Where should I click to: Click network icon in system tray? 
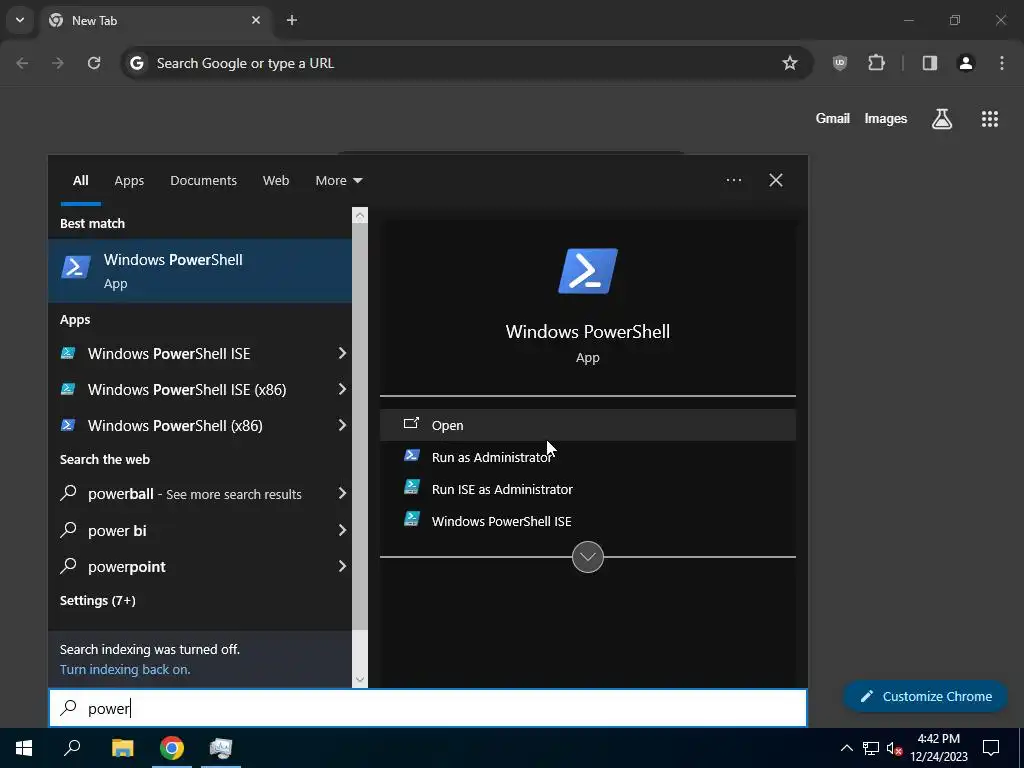871,748
